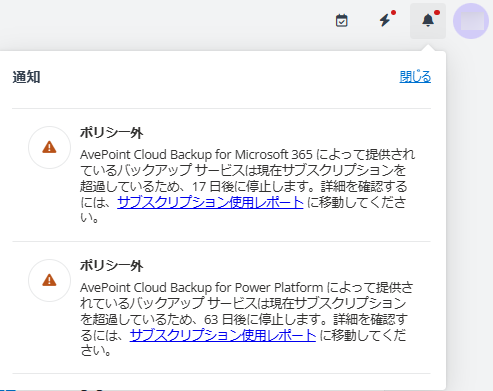Click warning icon of Microsoft 365 notification
The height and width of the screenshot is (391, 493).
[49, 147]
